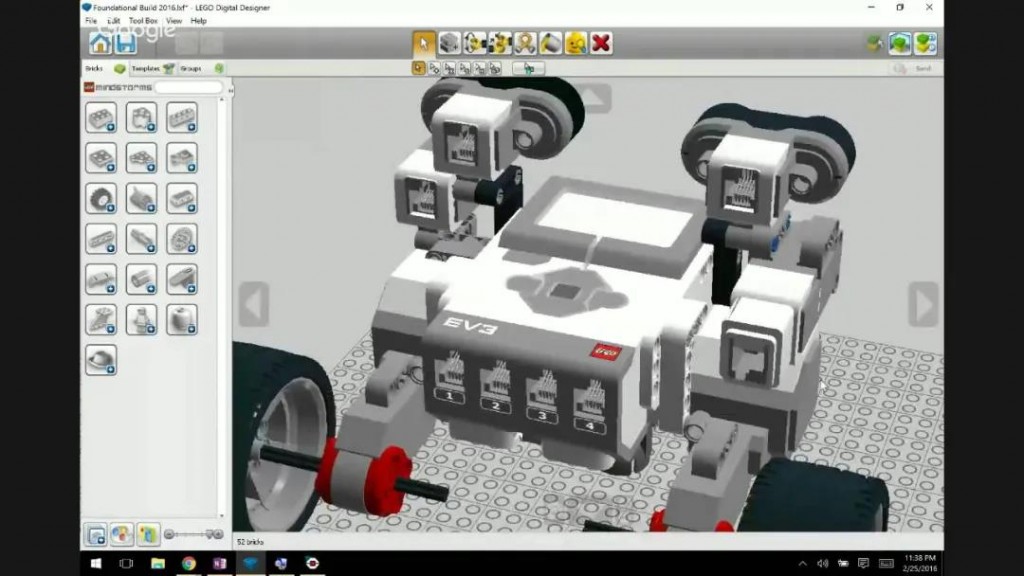The height and width of the screenshot is (576, 1024).
Task: Open View mode icon left of Build mode
Action: click(875, 44)
